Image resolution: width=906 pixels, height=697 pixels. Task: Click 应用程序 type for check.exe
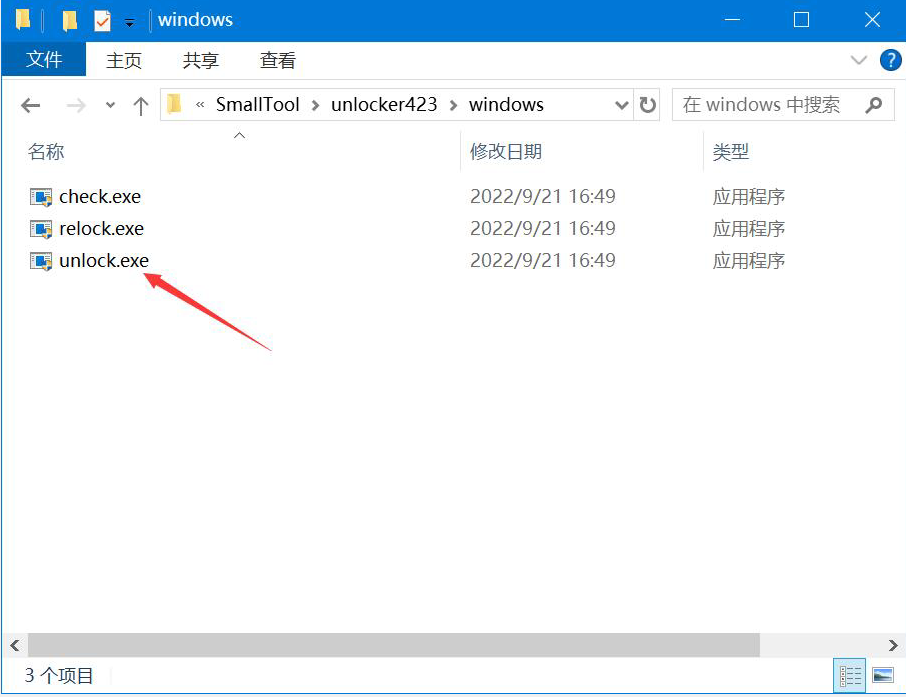click(749, 197)
